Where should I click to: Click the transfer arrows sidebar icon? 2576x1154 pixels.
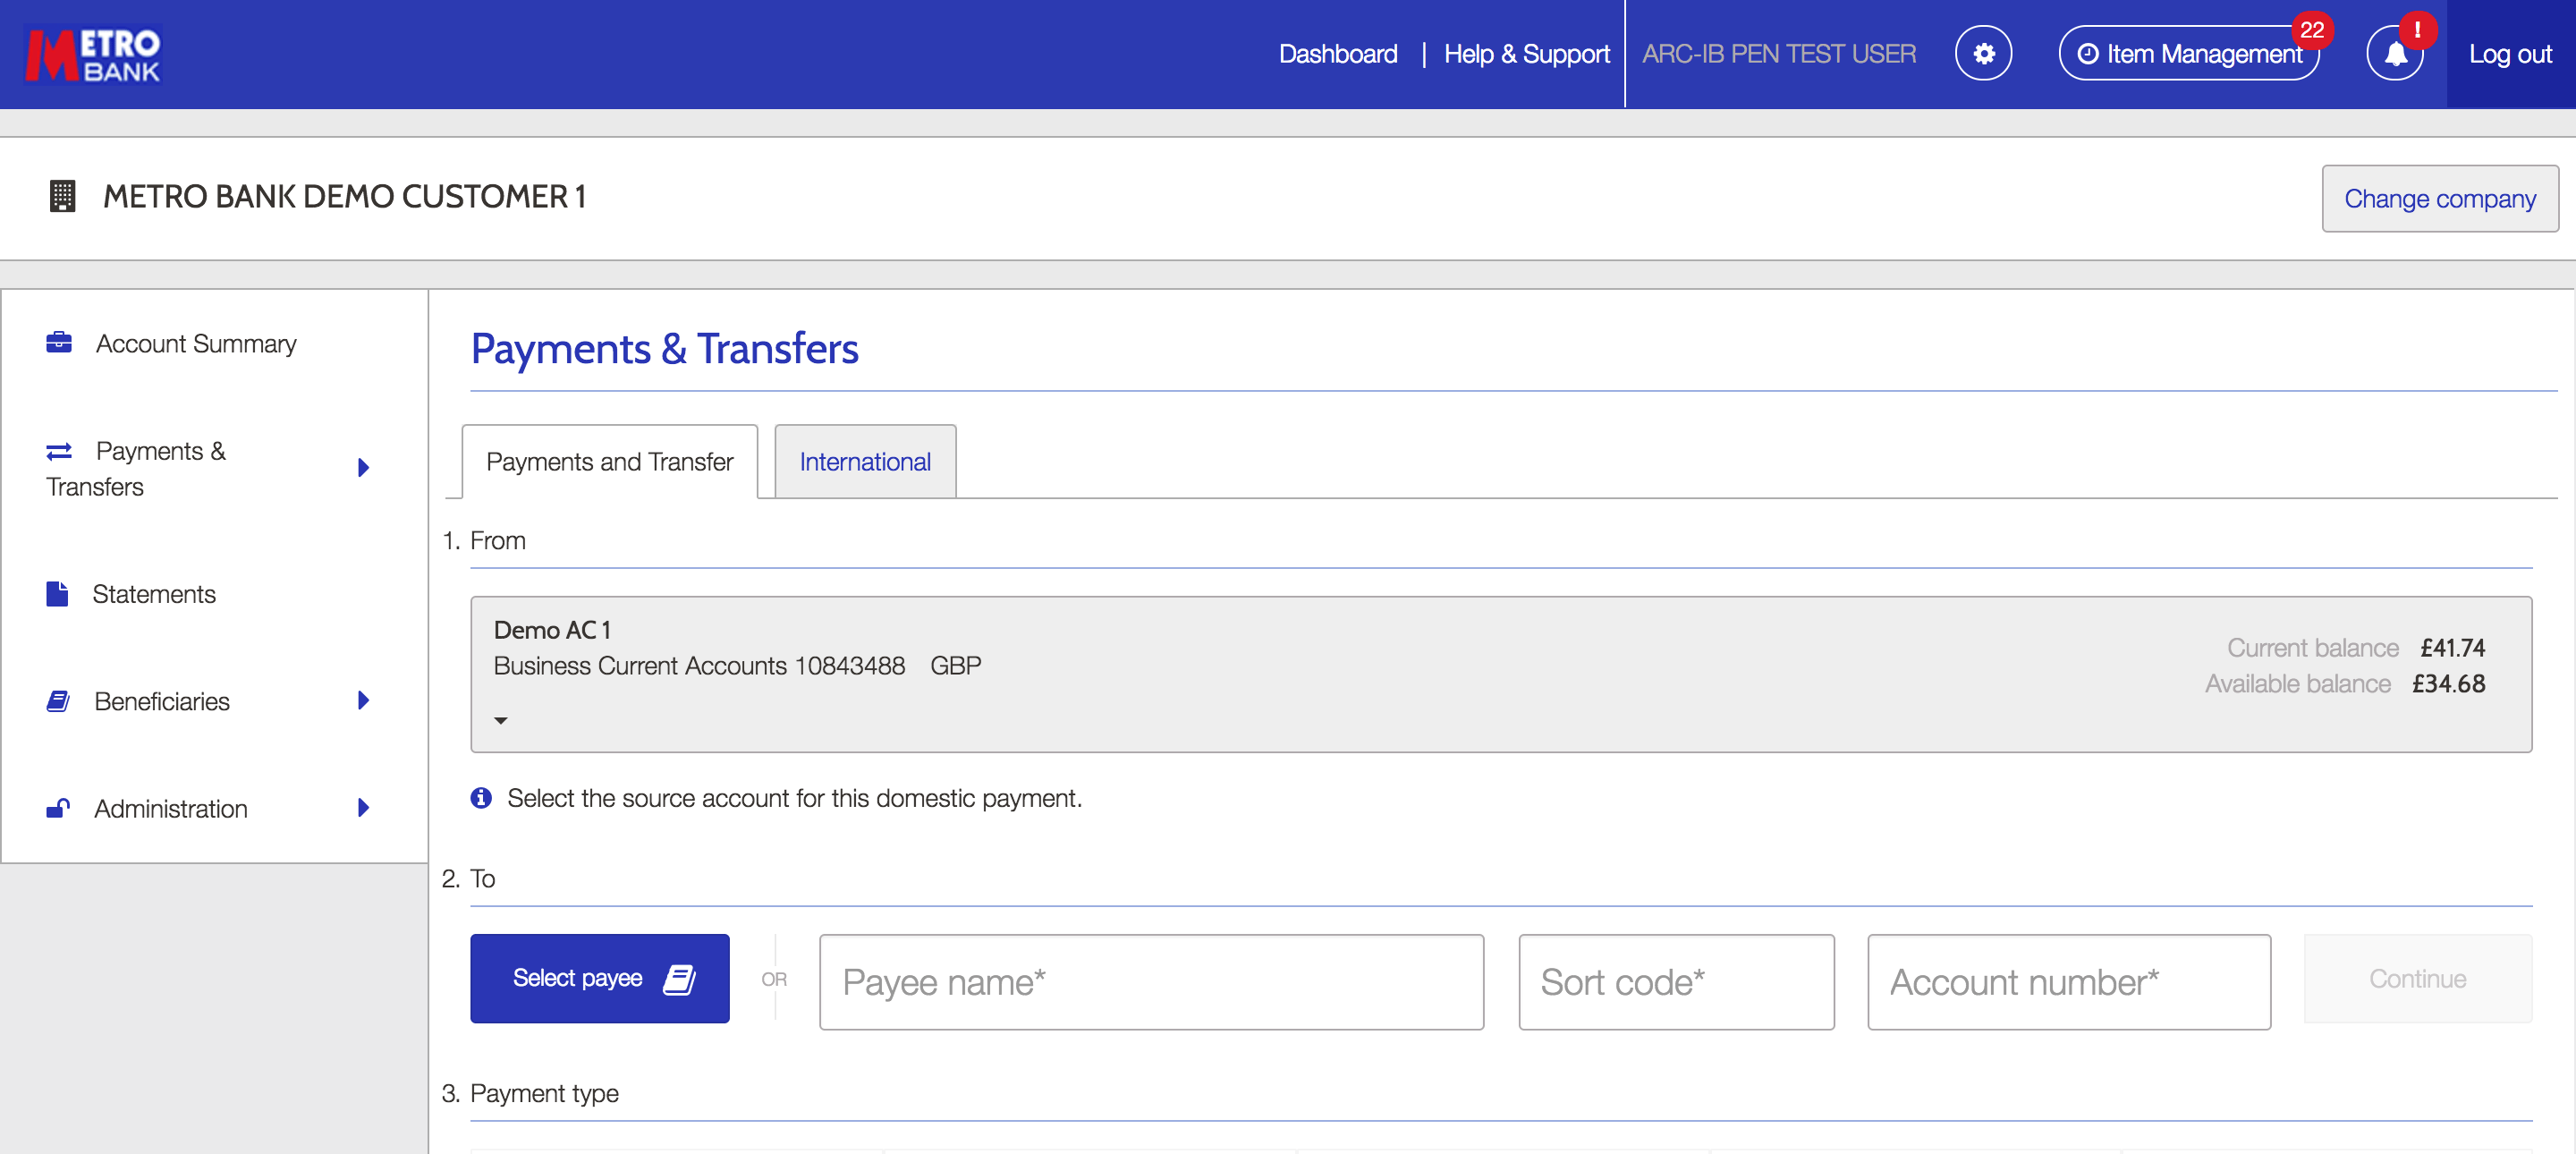(59, 451)
